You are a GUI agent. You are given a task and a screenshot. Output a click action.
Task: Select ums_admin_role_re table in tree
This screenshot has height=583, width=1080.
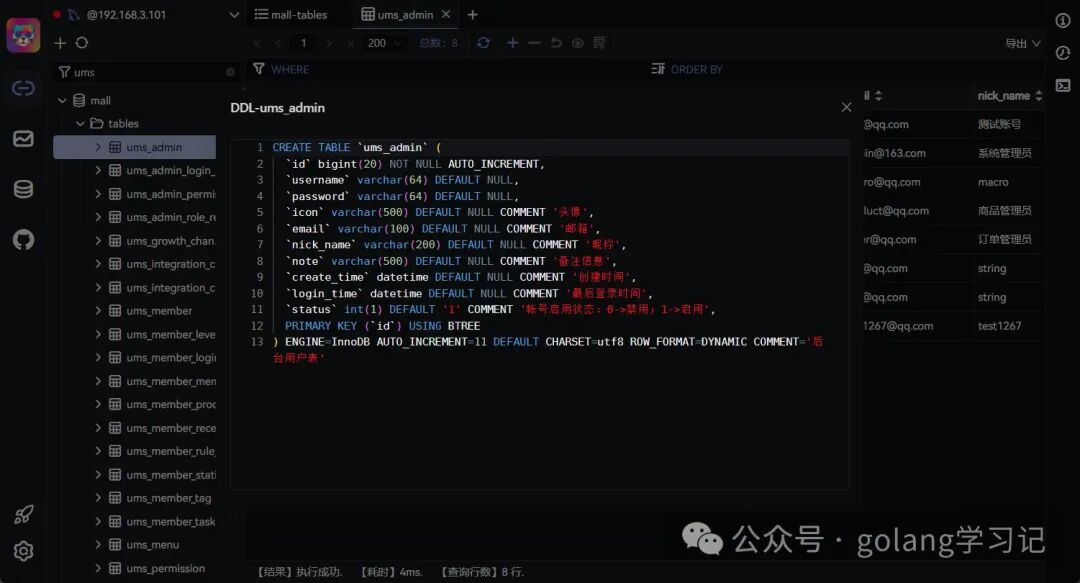click(x=170, y=217)
